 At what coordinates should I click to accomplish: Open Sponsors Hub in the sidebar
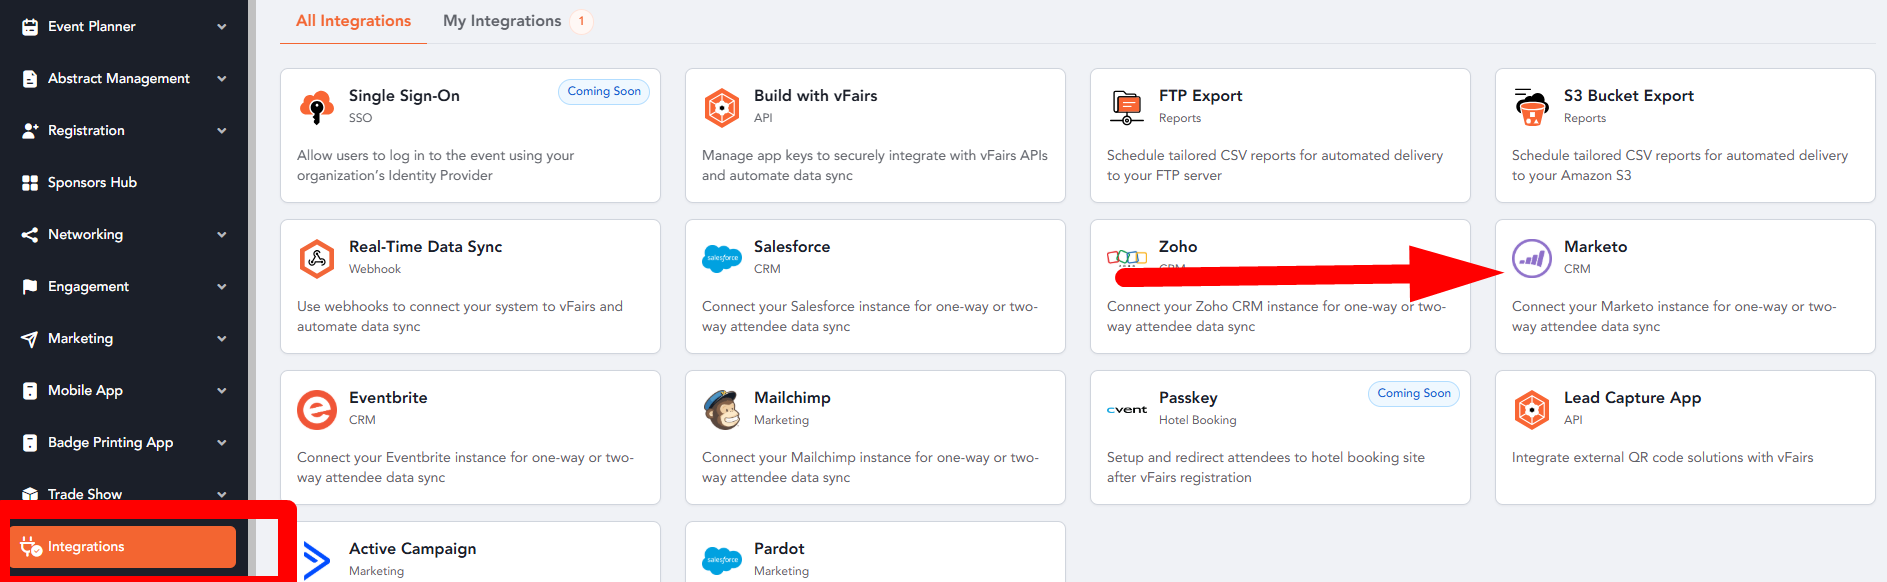click(x=92, y=183)
